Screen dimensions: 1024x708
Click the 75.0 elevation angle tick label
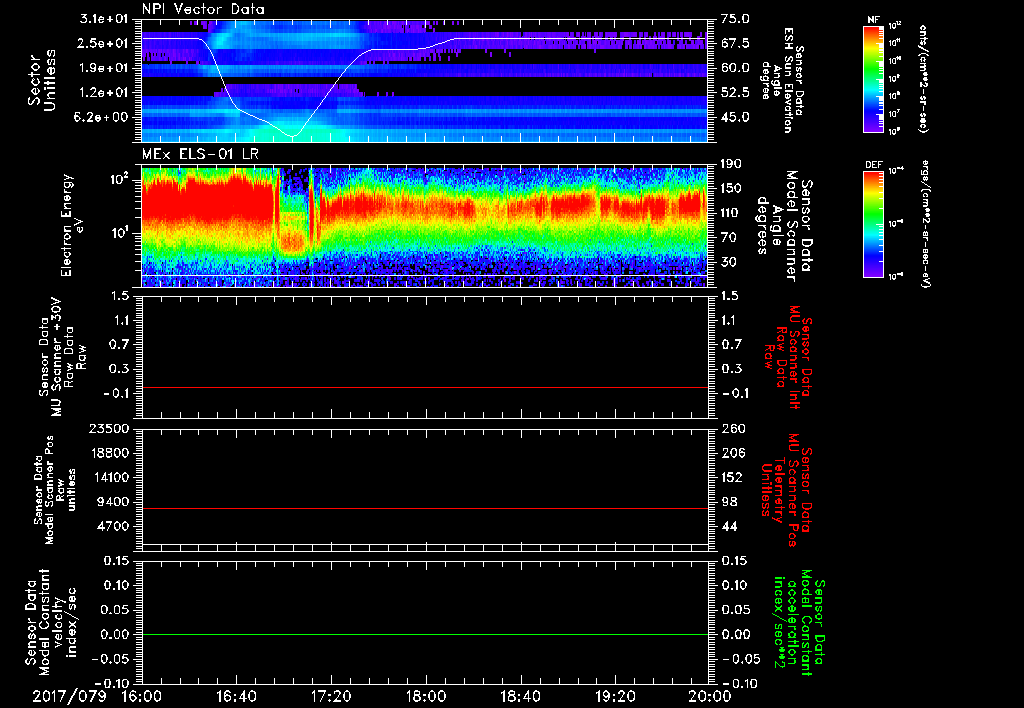point(735,19)
